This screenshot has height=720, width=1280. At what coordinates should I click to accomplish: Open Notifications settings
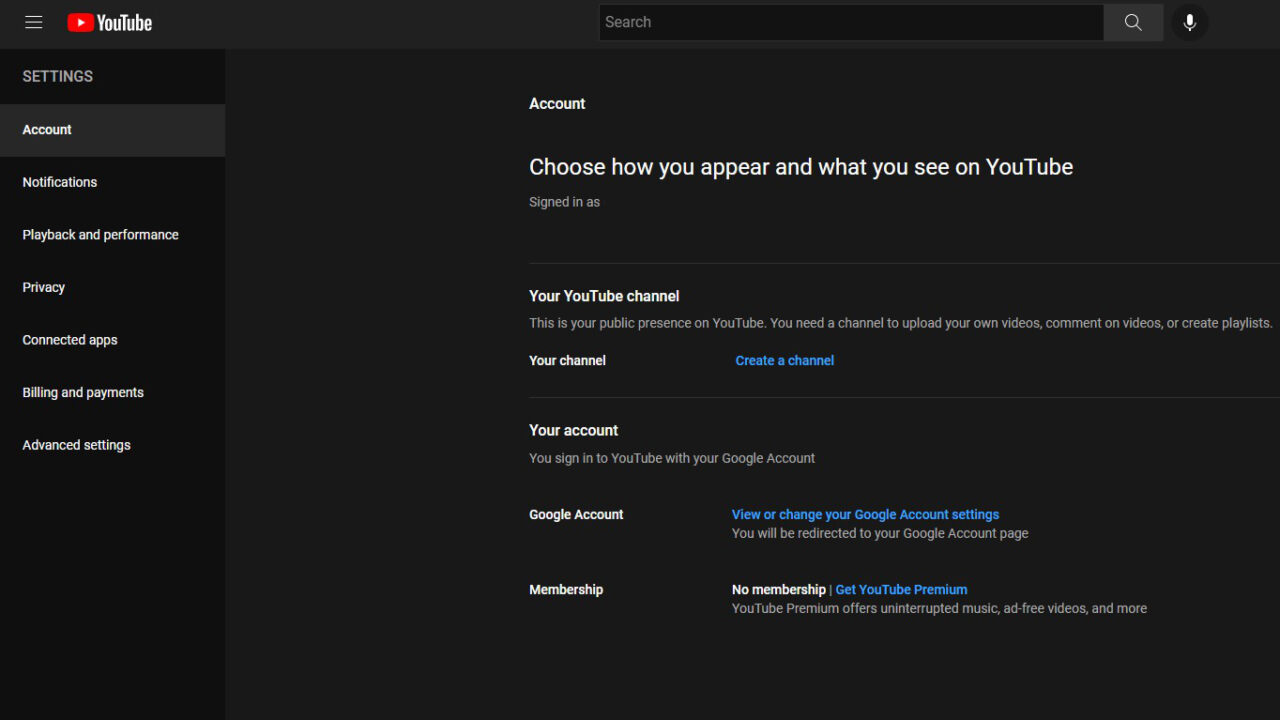[x=59, y=182]
